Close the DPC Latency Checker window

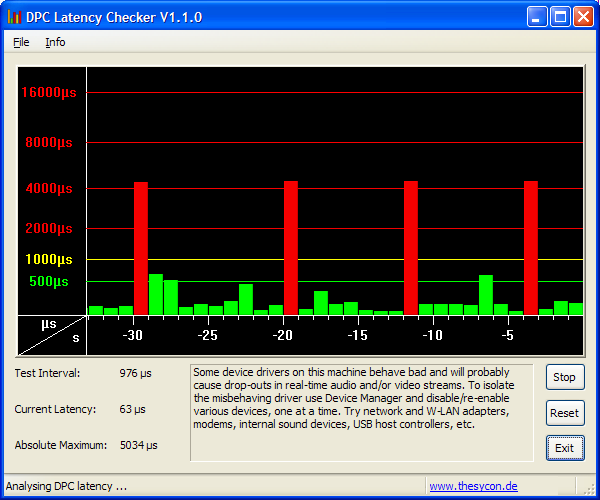[583, 17]
